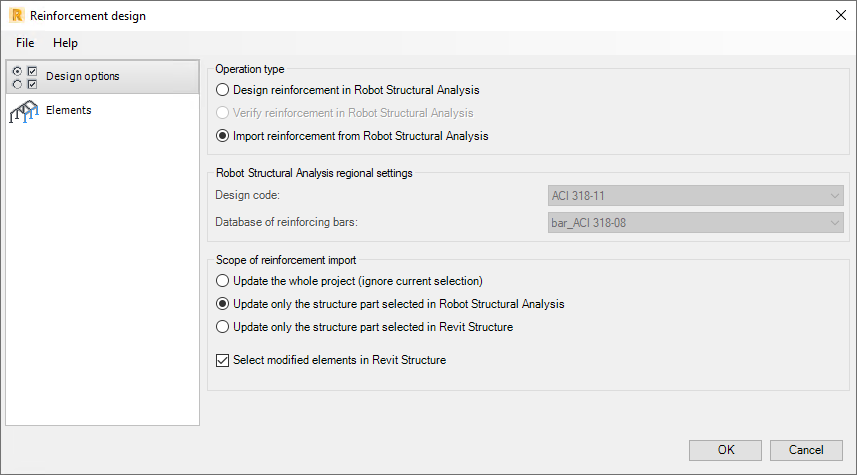This screenshot has width=857, height=475.
Task: Click the OK button
Action: [x=725, y=450]
